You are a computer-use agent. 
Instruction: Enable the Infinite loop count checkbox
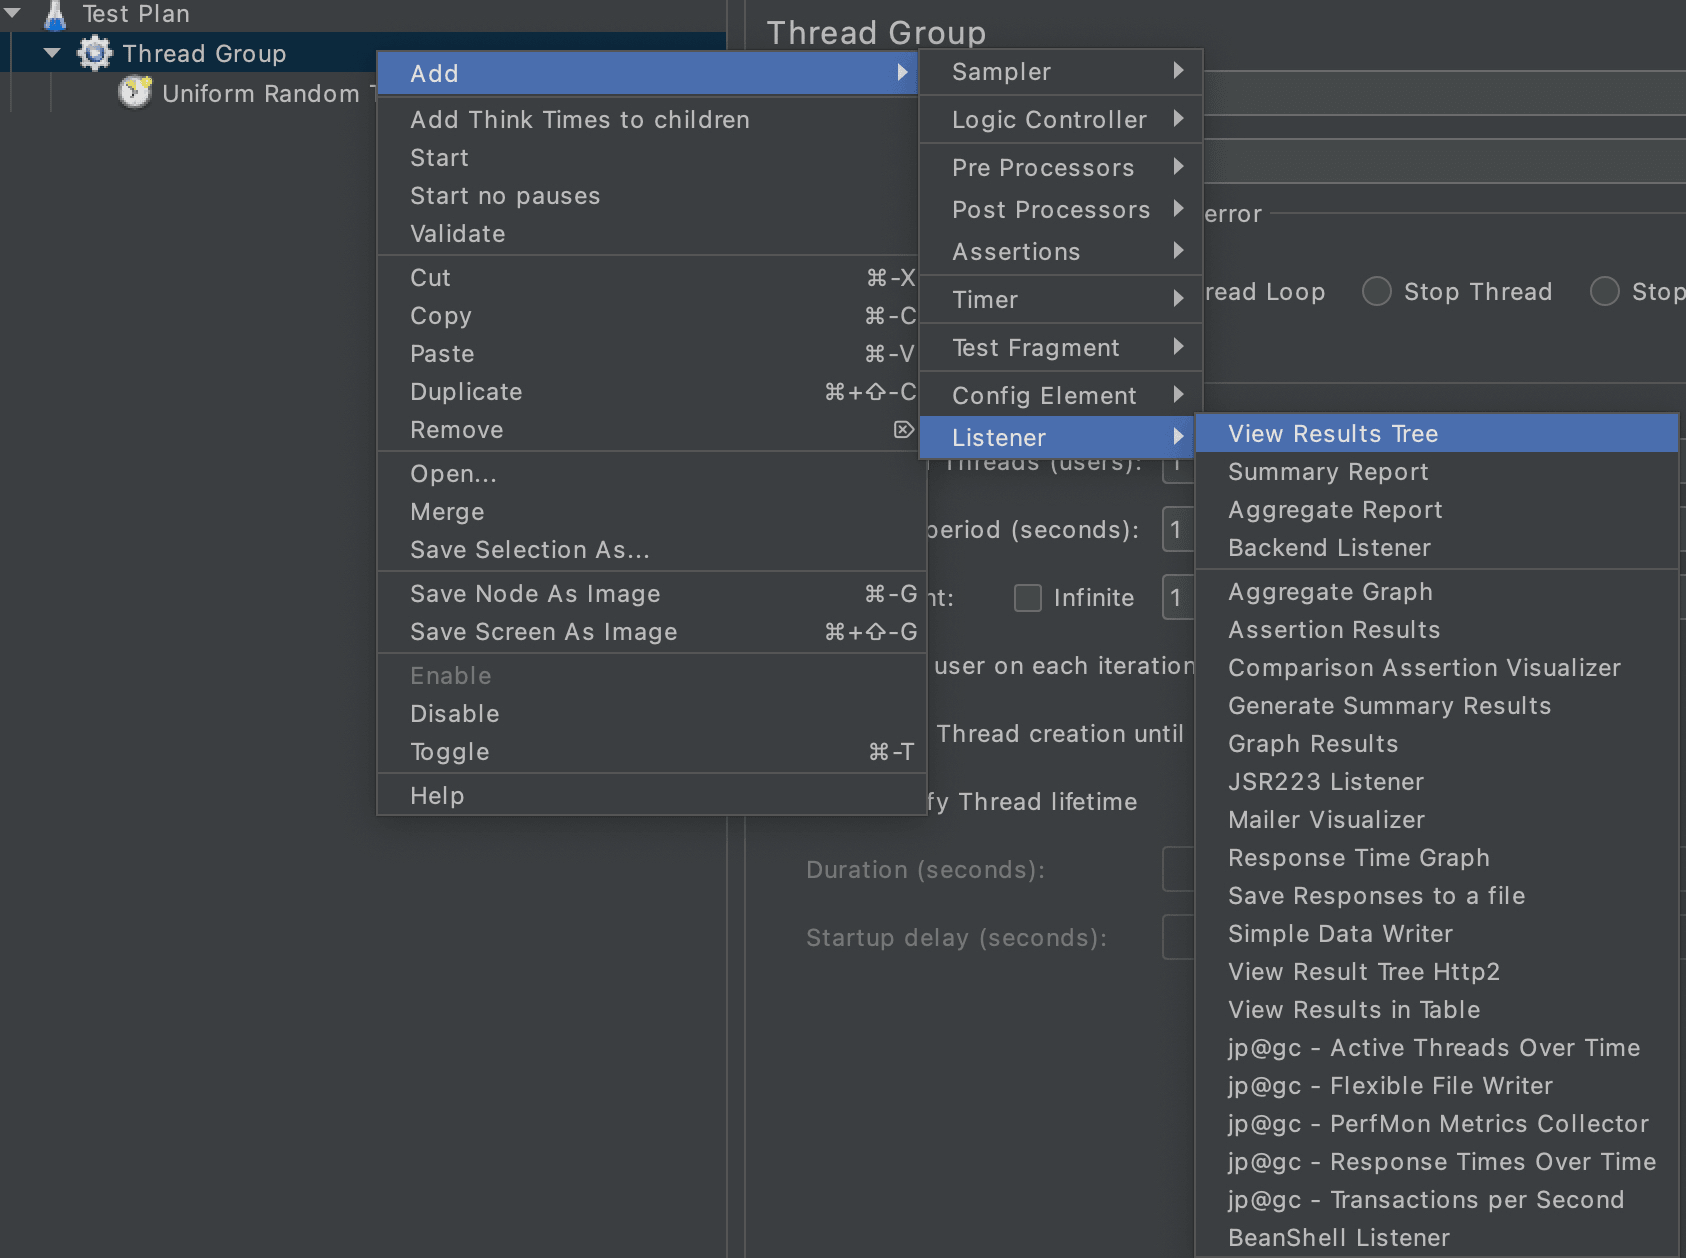1028,597
